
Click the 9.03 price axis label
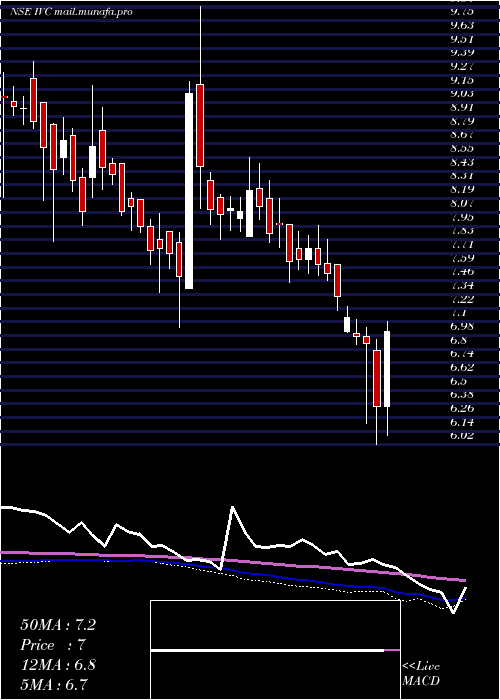[462, 93]
